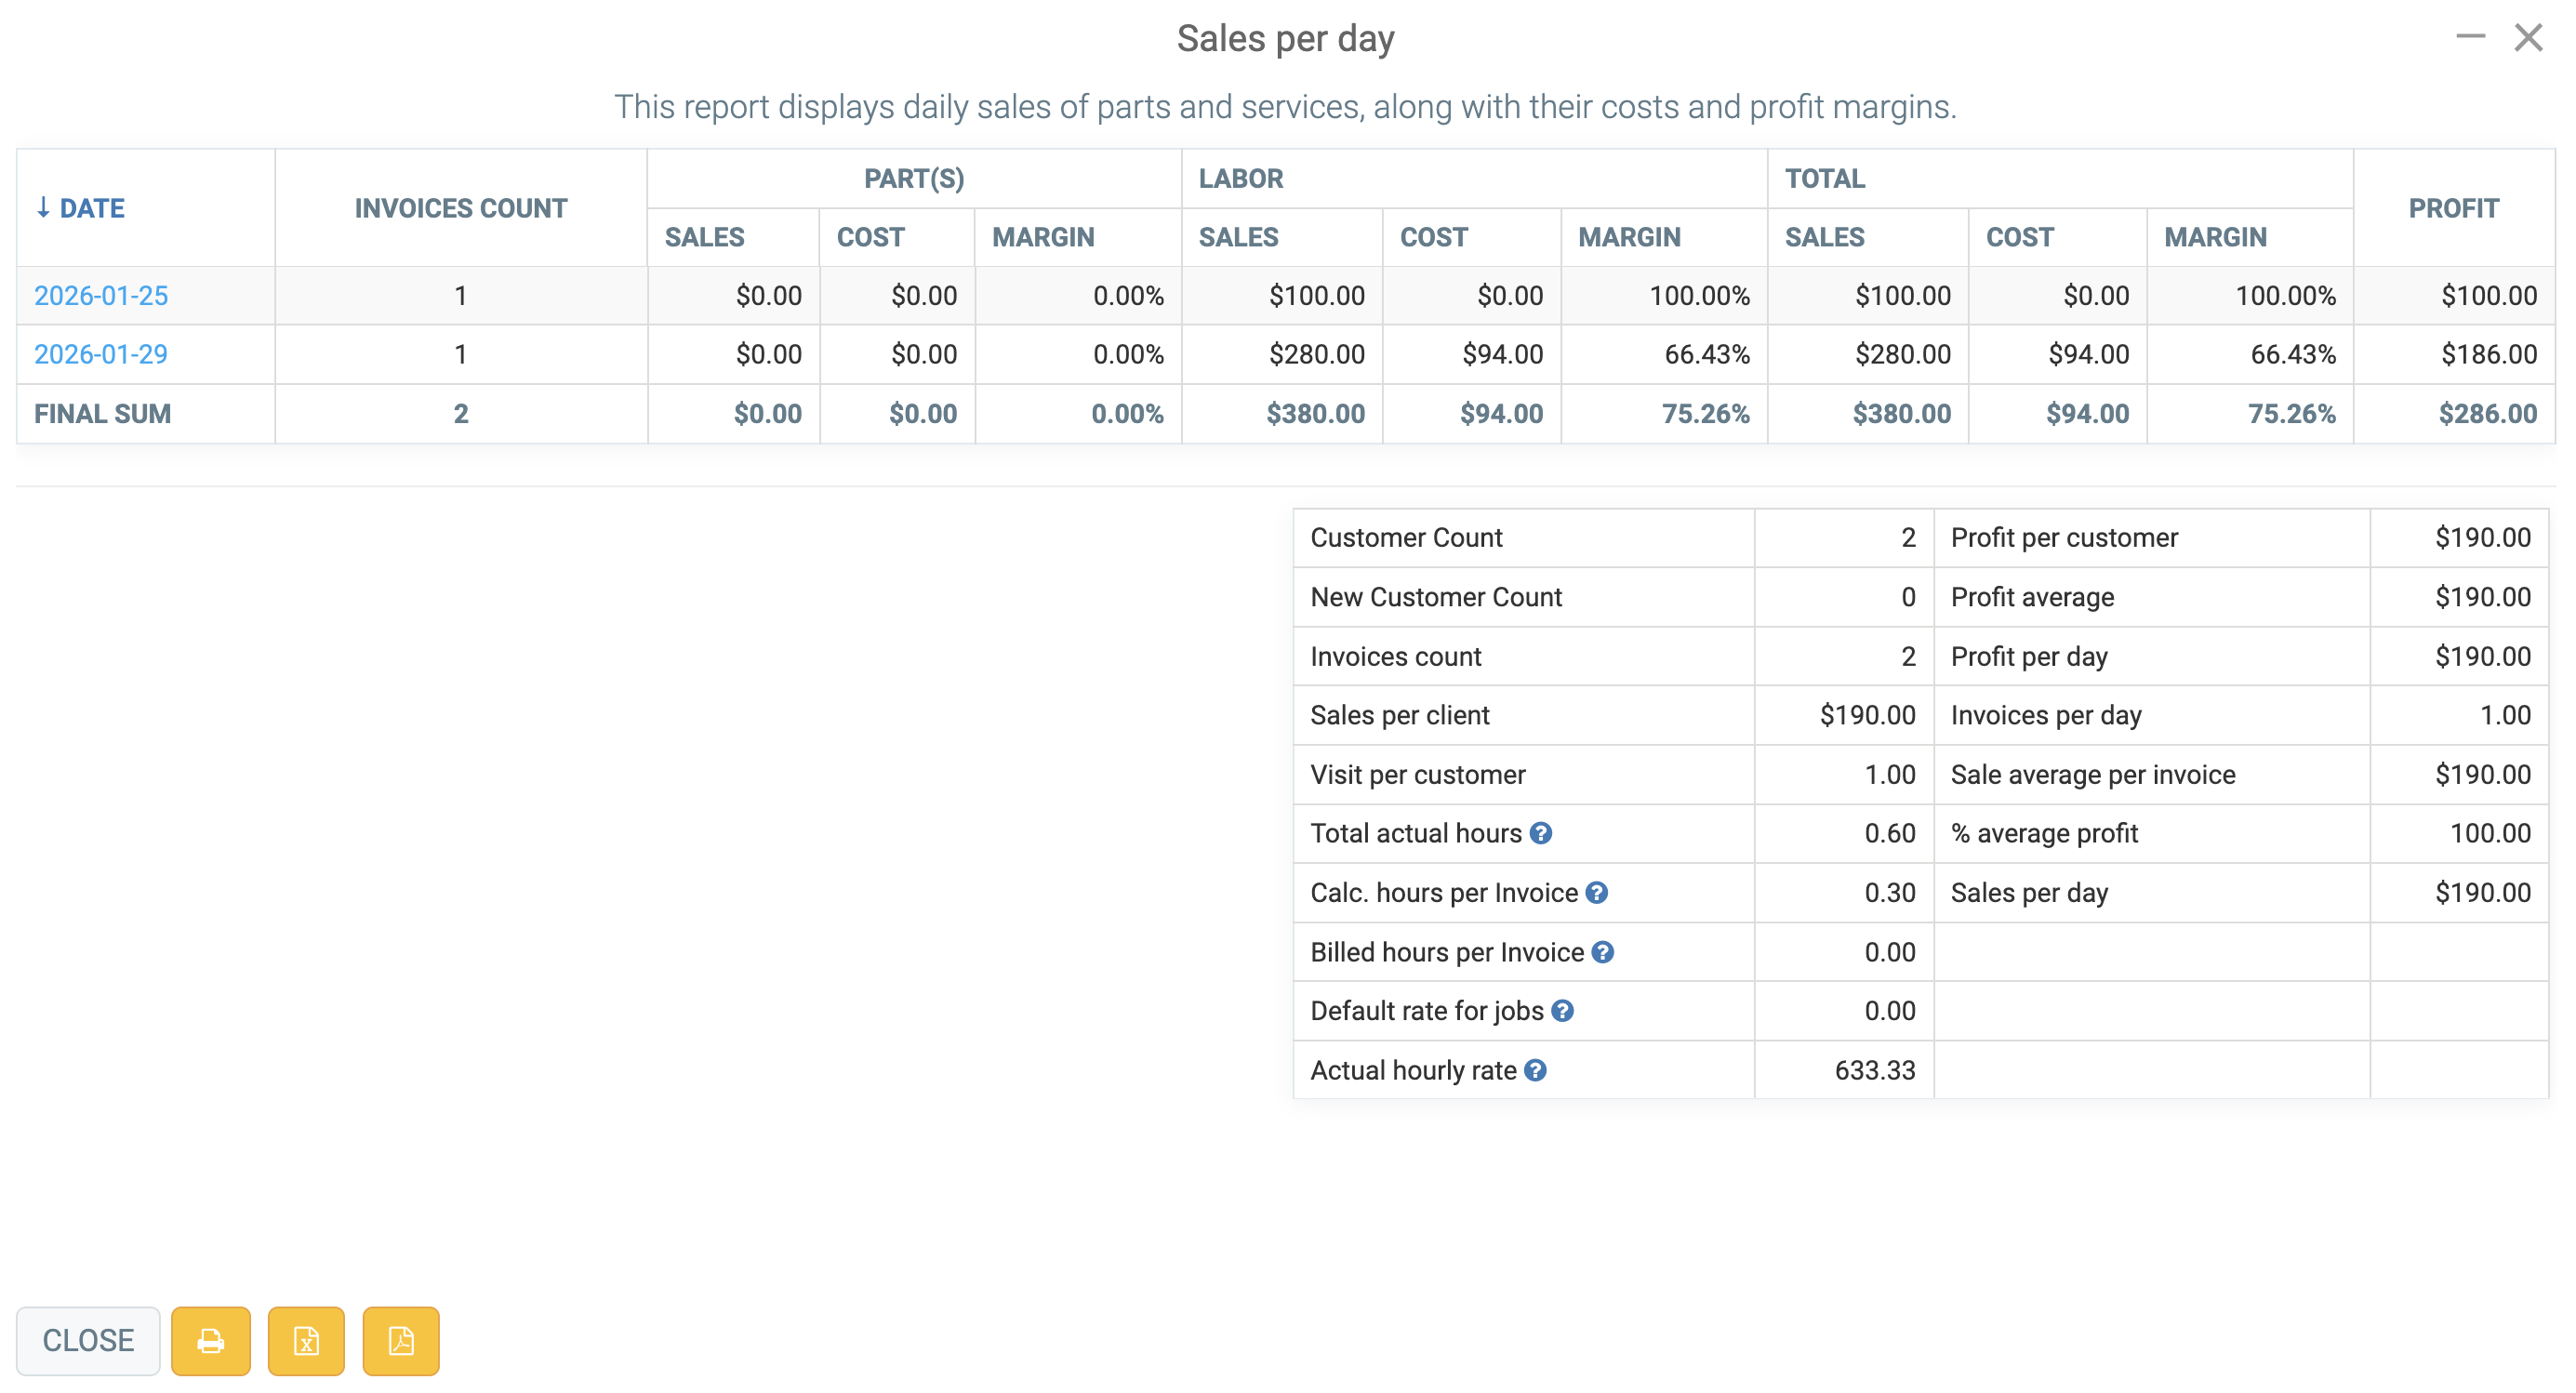Minimize the Sales per day dialog

pos(2470,37)
